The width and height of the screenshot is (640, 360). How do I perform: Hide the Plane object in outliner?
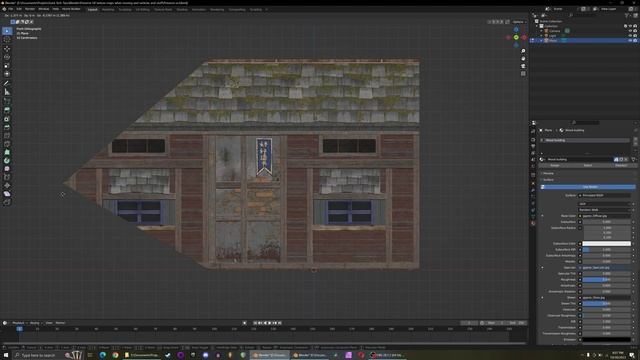click(x=630, y=40)
